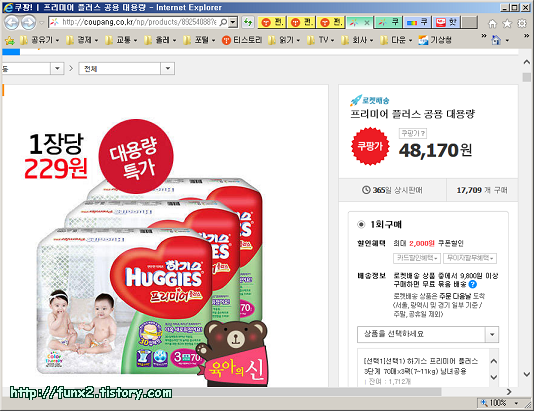Open the Back button history dropdown arrow
This screenshot has height=411, width=534.
(41, 23)
